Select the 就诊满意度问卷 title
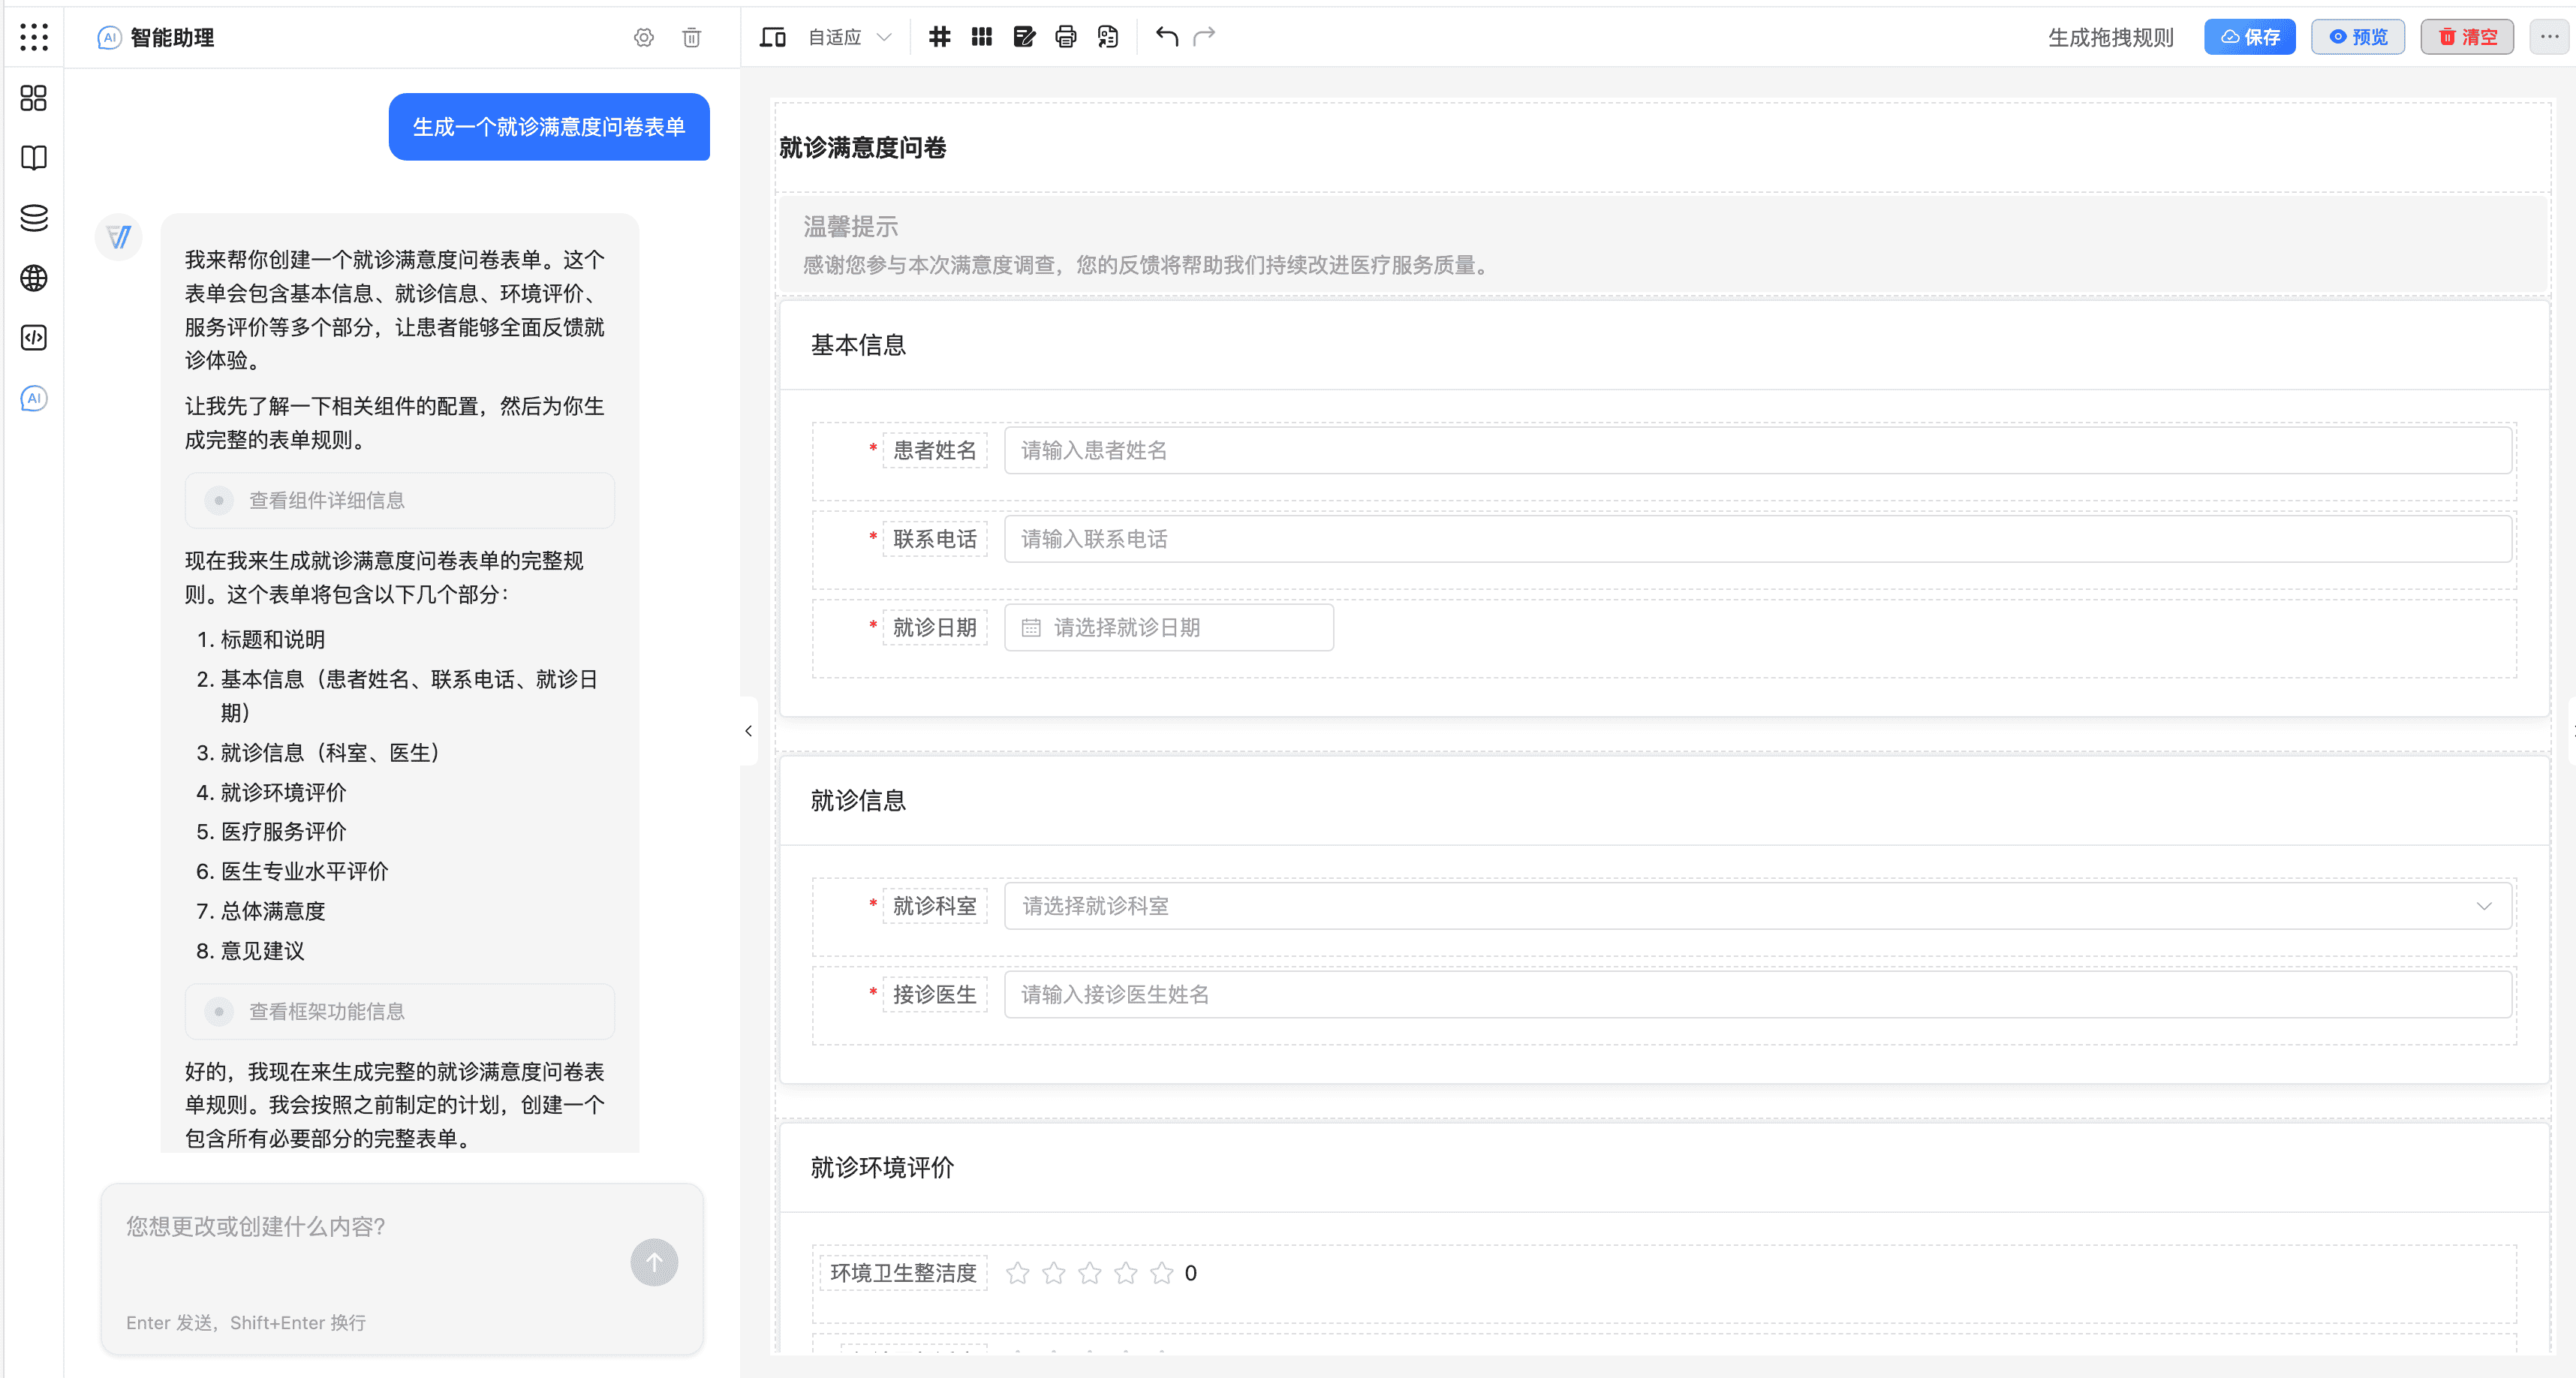Viewport: 2576px width, 1378px height. (x=862, y=148)
